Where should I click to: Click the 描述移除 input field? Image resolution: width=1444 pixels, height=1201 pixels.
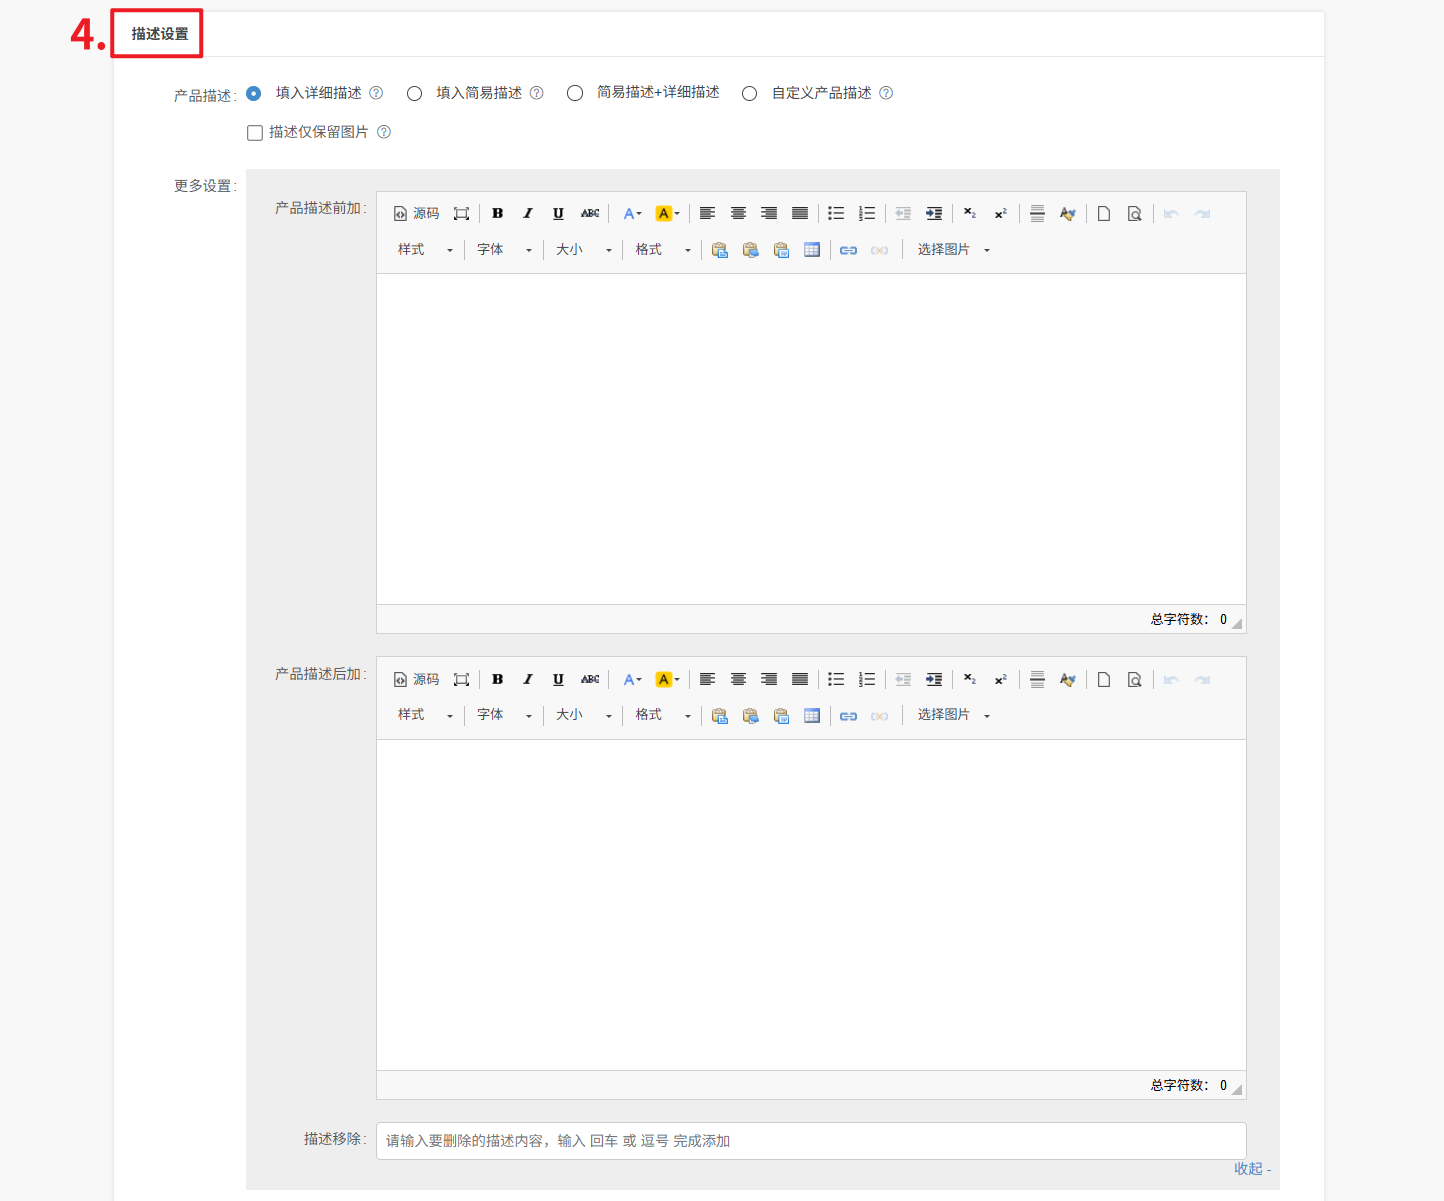pyautogui.click(x=810, y=1141)
